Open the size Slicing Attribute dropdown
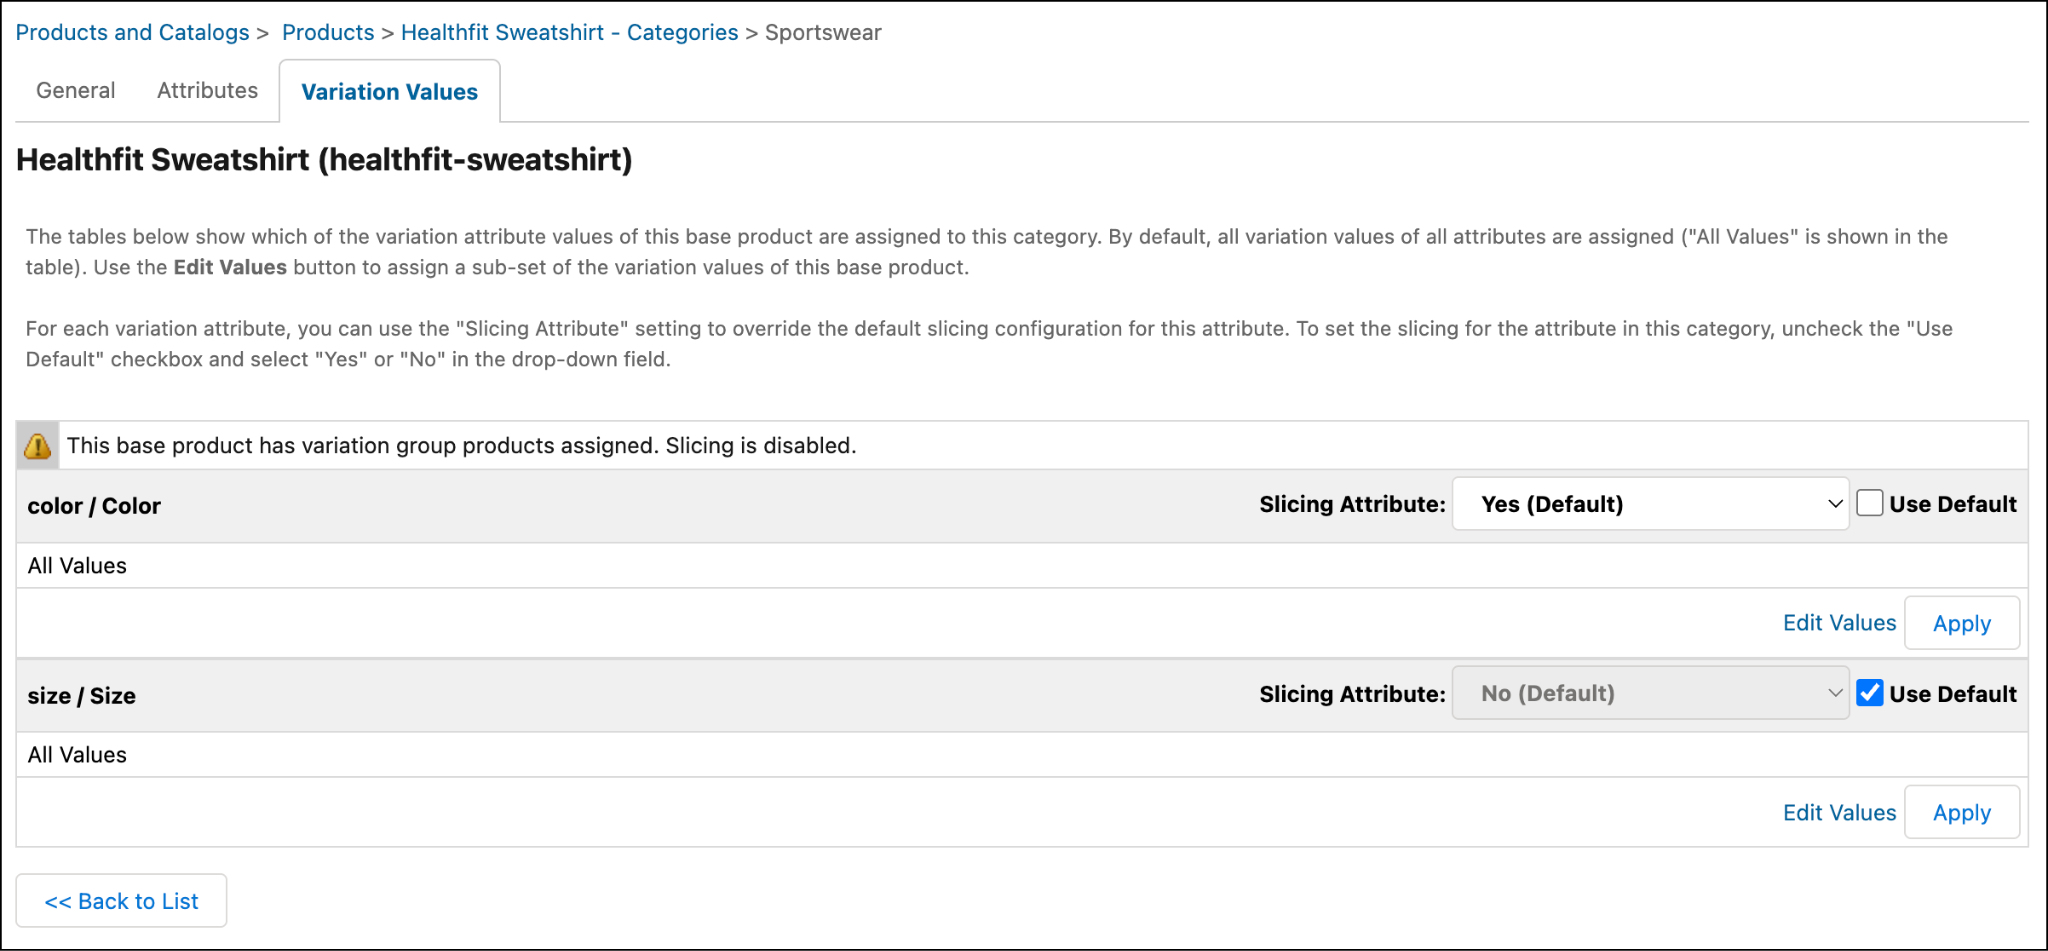Viewport: 2048px width, 951px height. click(1650, 693)
